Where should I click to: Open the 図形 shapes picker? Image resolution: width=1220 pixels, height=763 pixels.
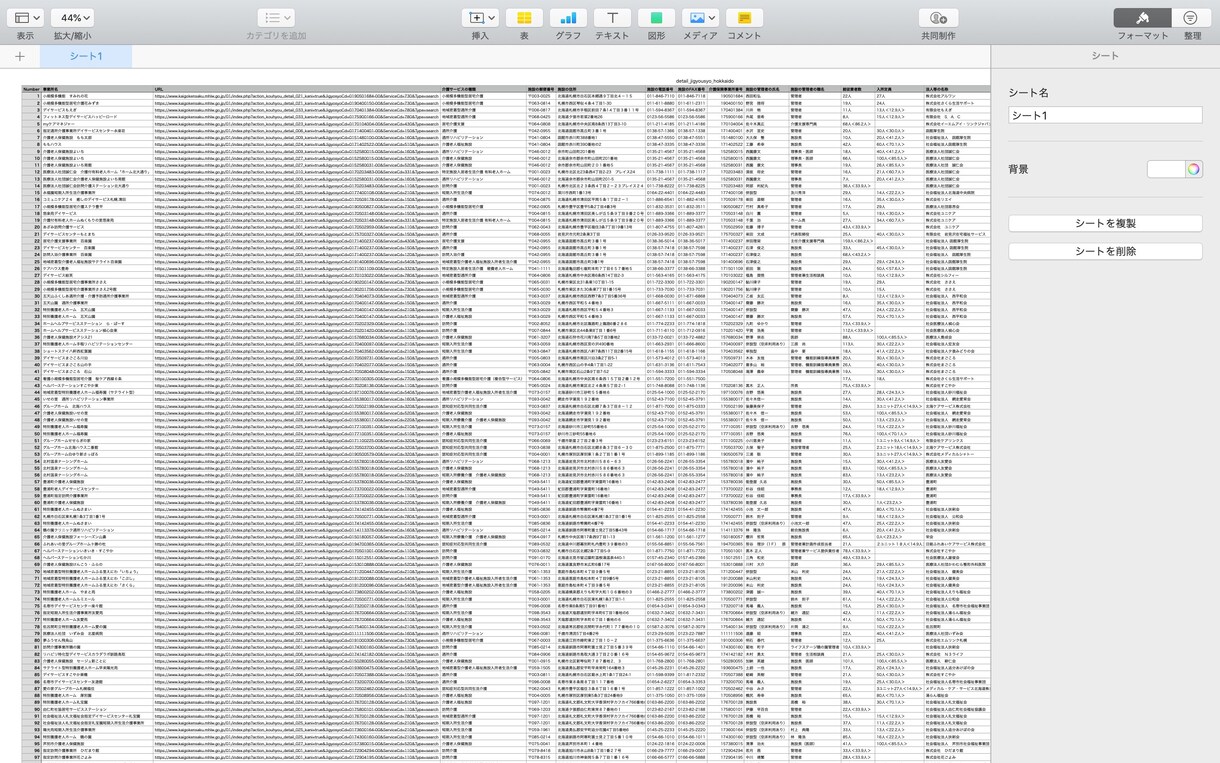point(657,18)
